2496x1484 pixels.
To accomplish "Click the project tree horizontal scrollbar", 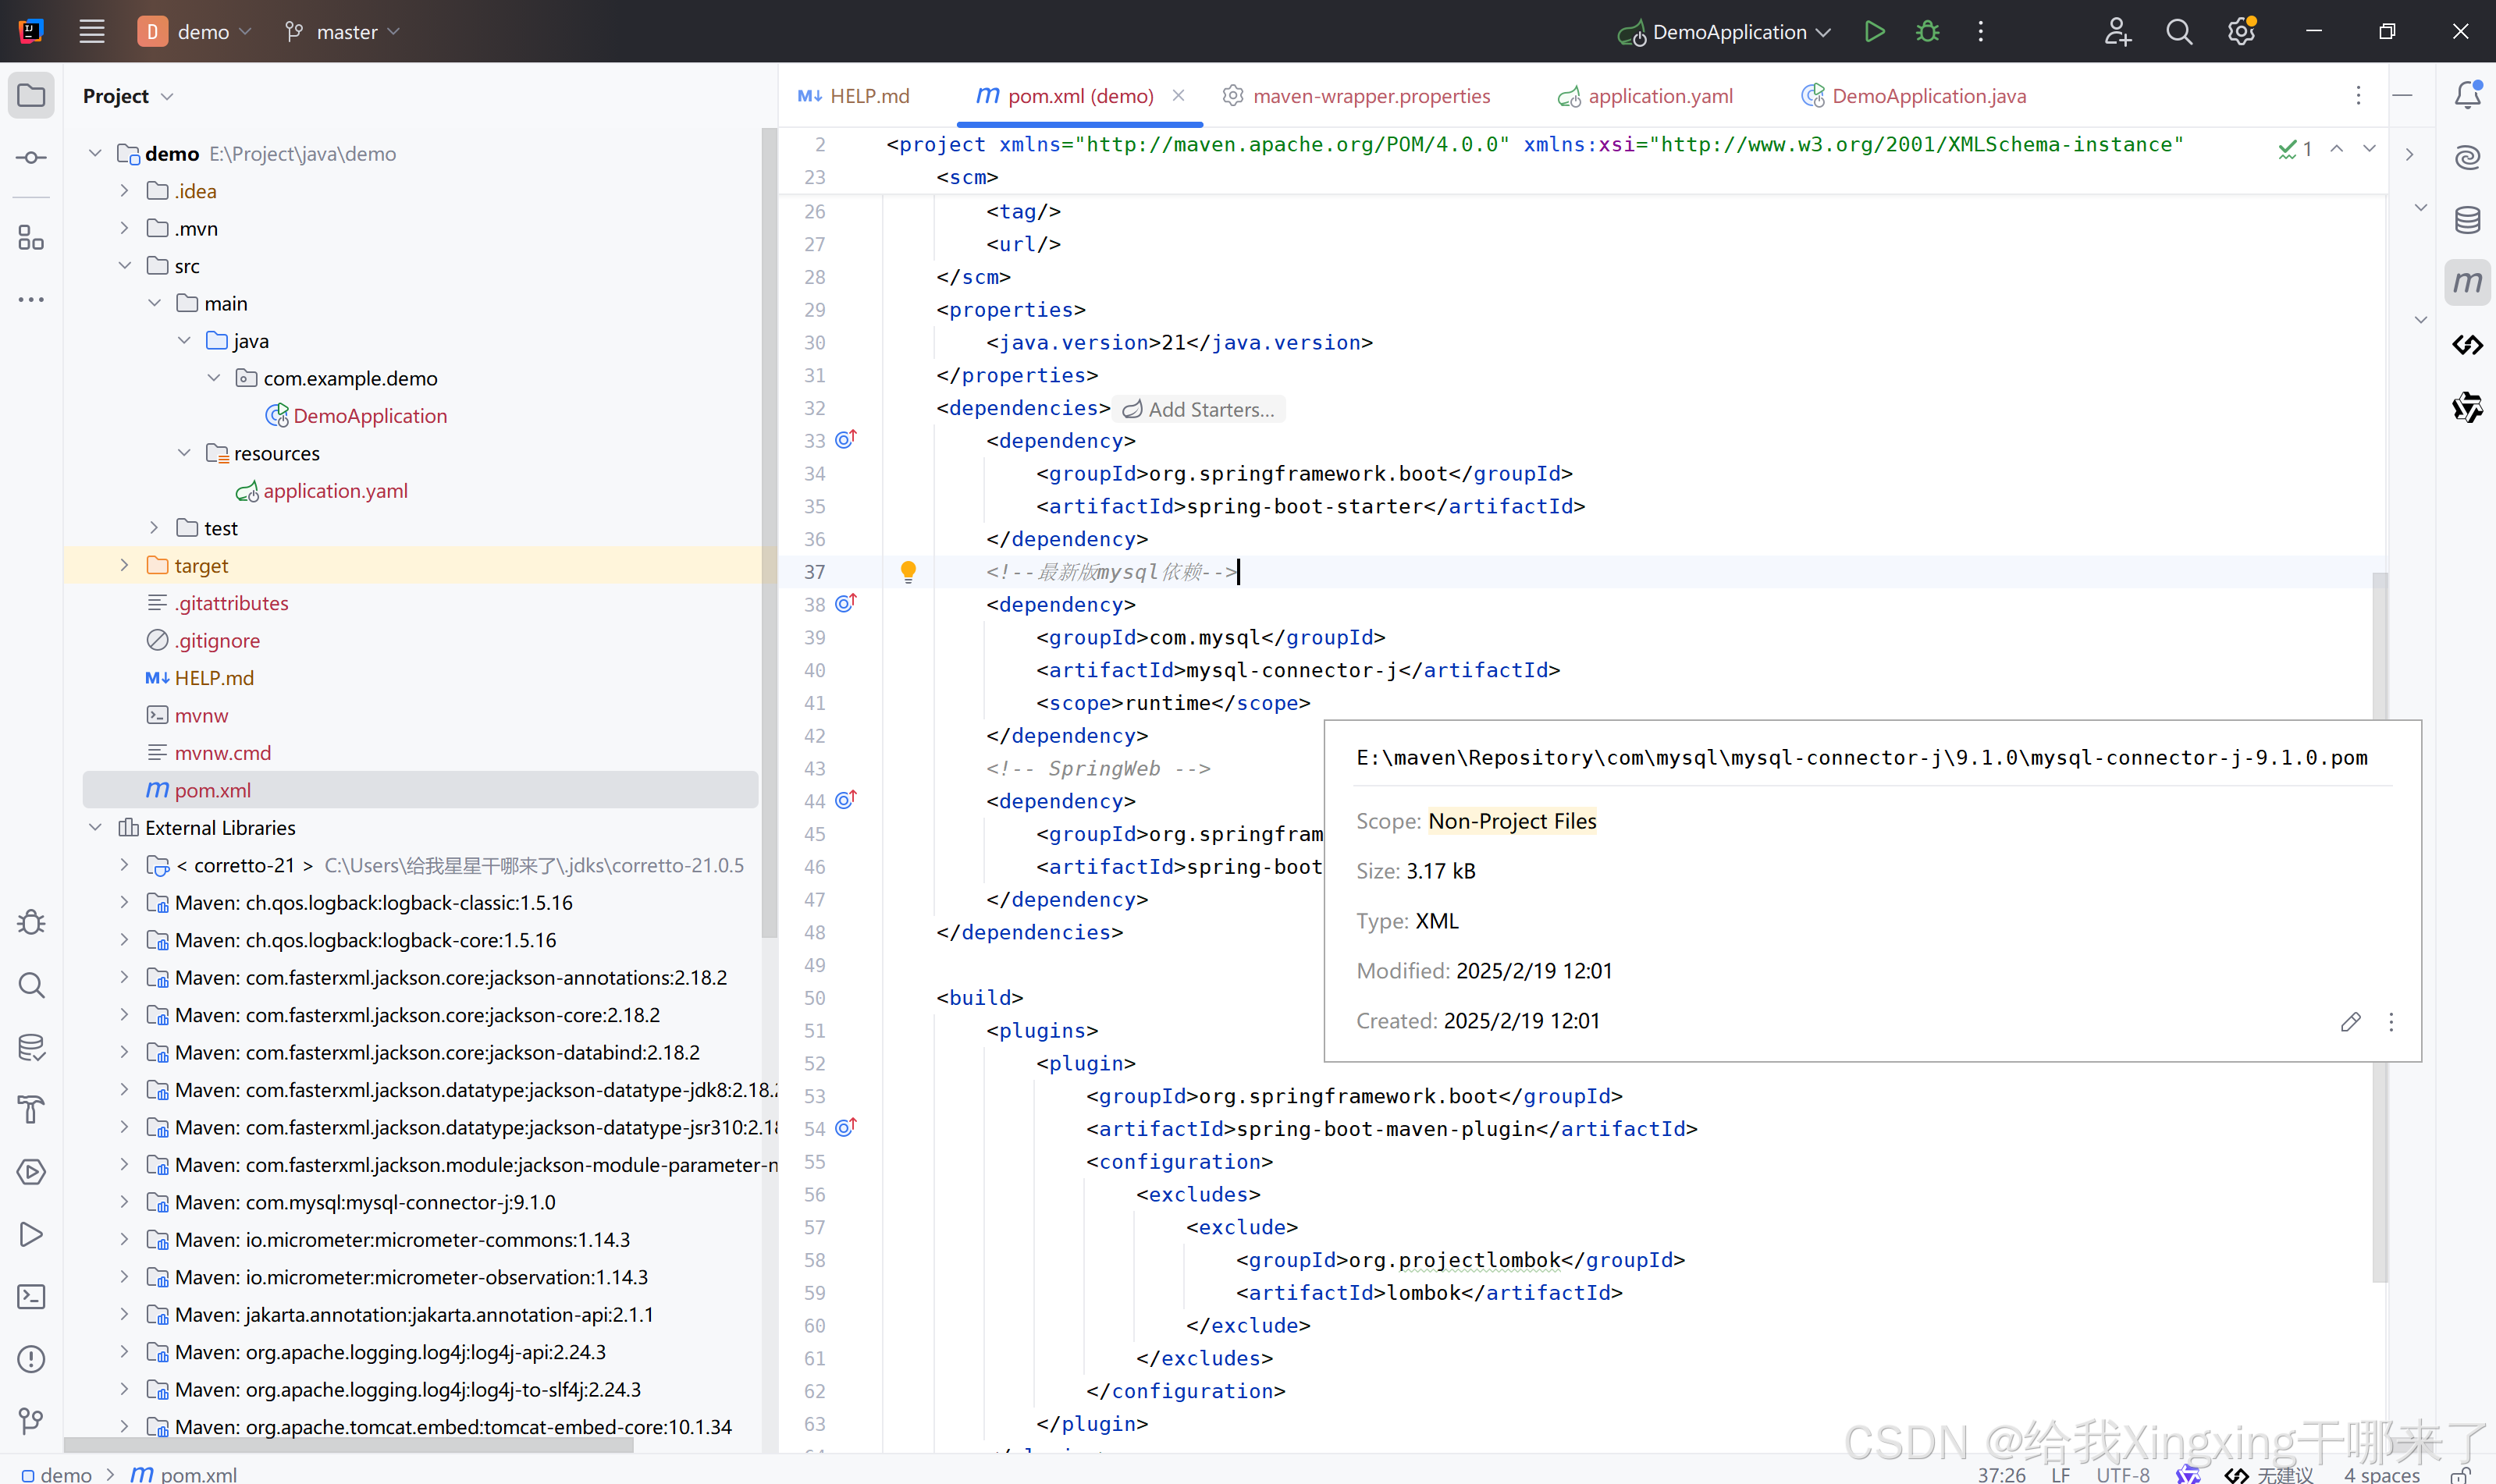I will tap(348, 1445).
